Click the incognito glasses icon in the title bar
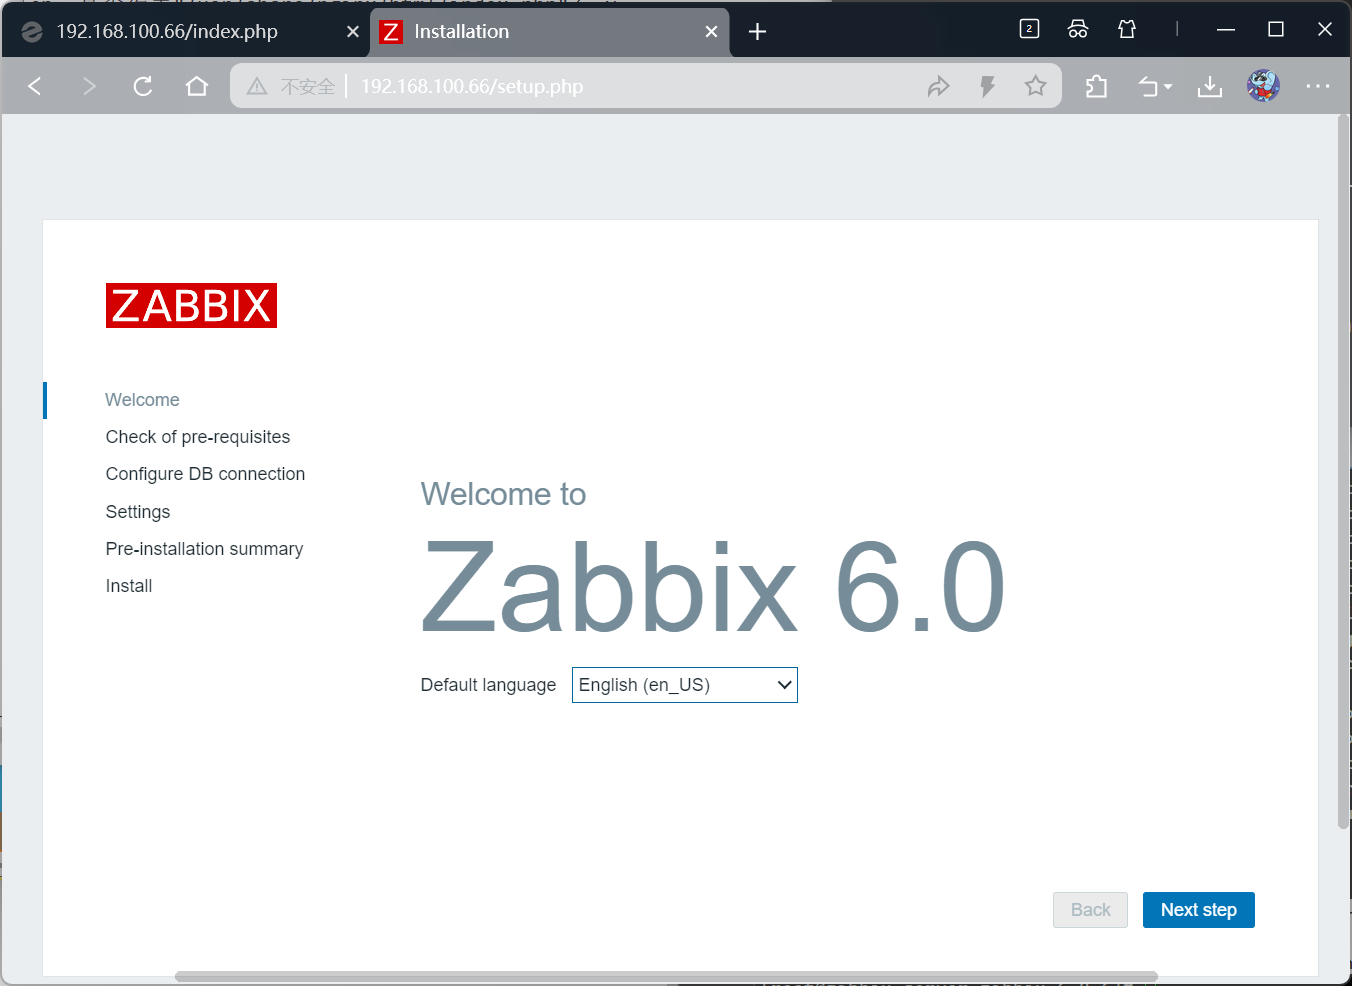 [x=1078, y=29]
